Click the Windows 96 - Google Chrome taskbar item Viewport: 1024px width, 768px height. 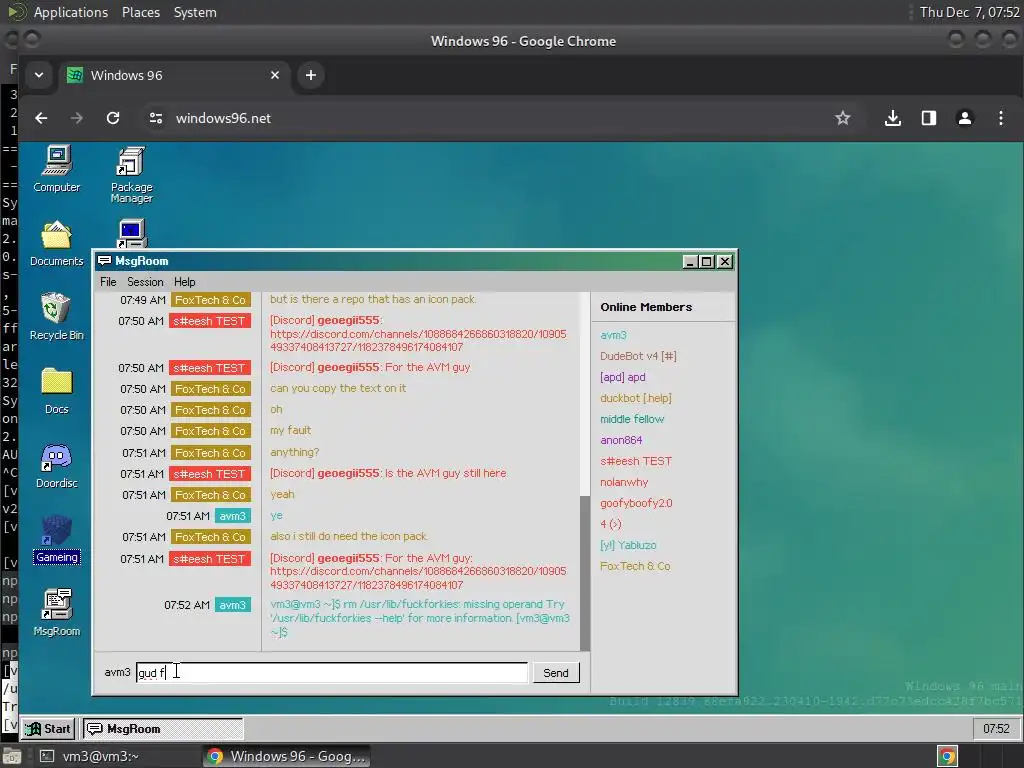click(x=285, y=756)
